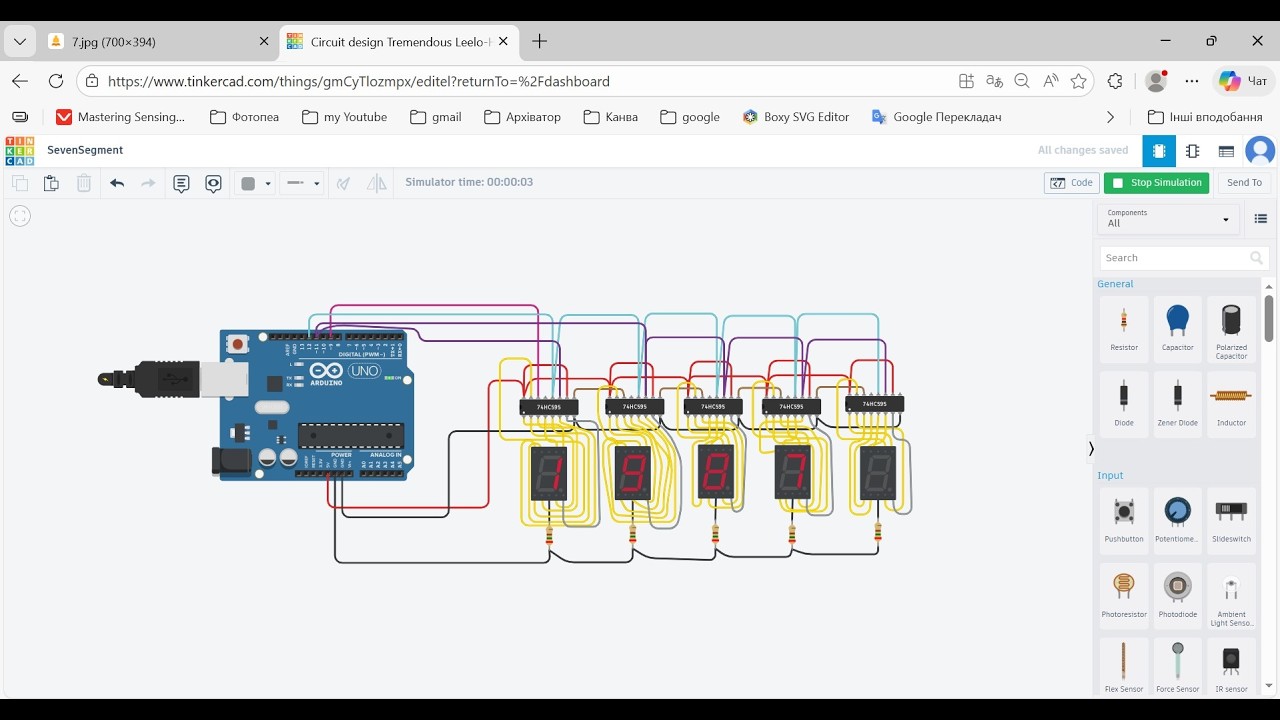The image size is (1280, 720).
Task: Switch to Schematic view icon
Action: point(1193,151)
